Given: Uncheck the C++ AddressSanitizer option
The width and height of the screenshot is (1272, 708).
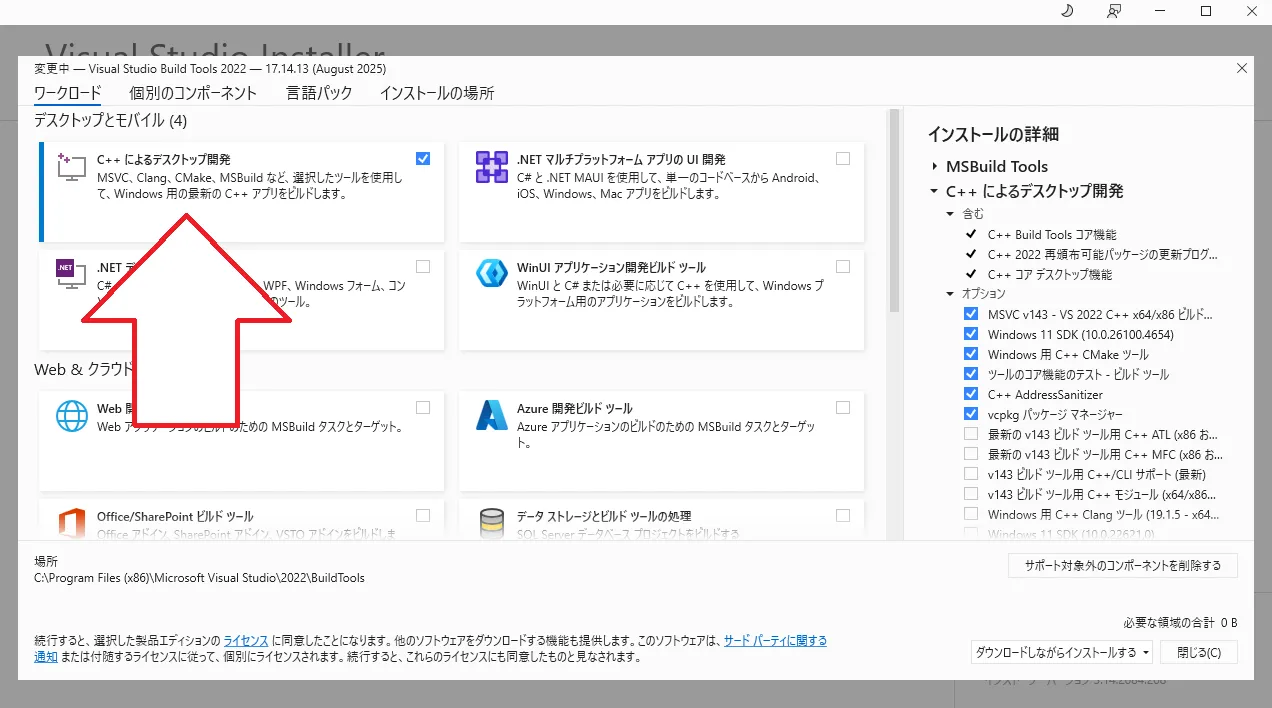Looking at the screenshot, I should [x=971, y=394].
